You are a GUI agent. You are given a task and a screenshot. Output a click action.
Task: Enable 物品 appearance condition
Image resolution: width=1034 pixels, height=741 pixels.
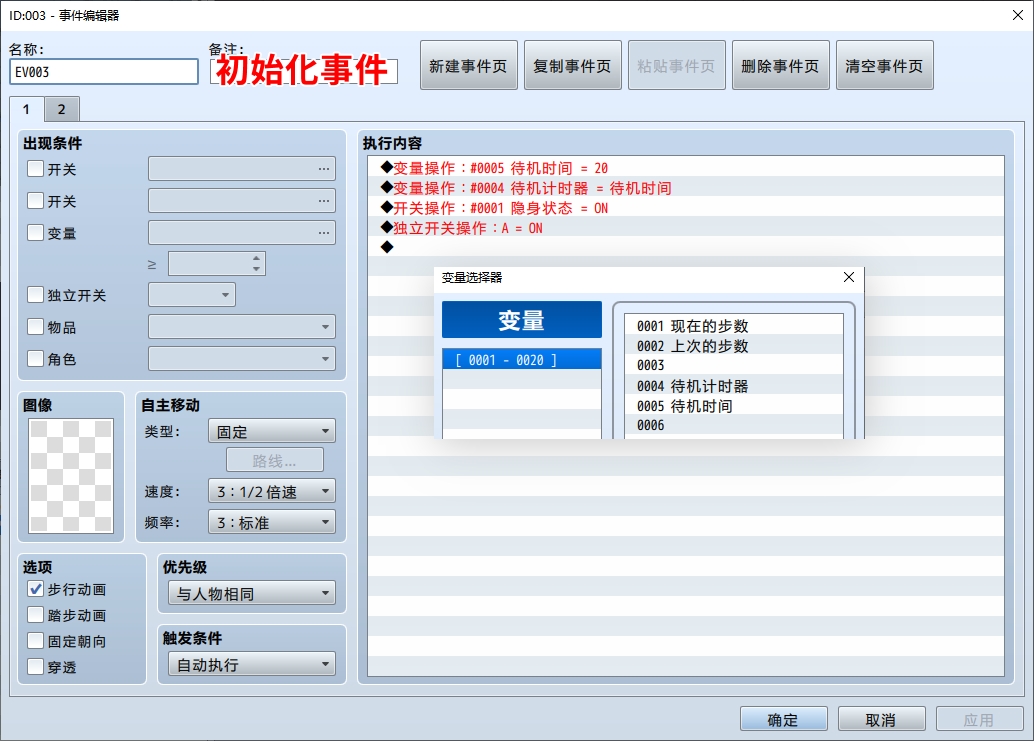click(x=36, y=326)
